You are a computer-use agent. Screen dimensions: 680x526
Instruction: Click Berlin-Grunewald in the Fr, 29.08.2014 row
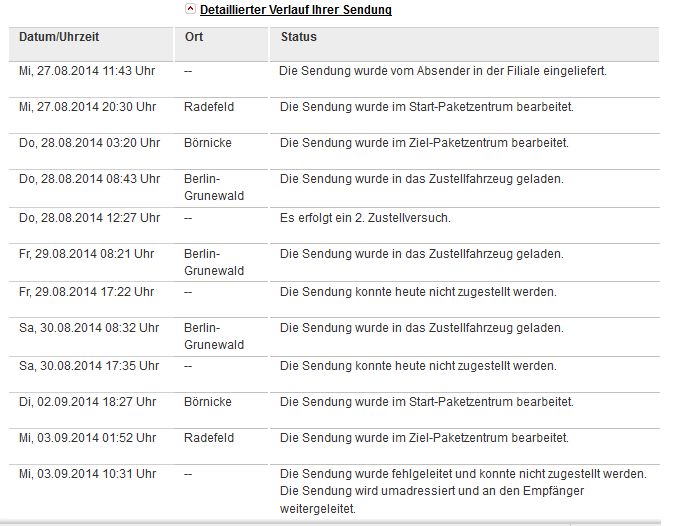(x=214, y=262)
